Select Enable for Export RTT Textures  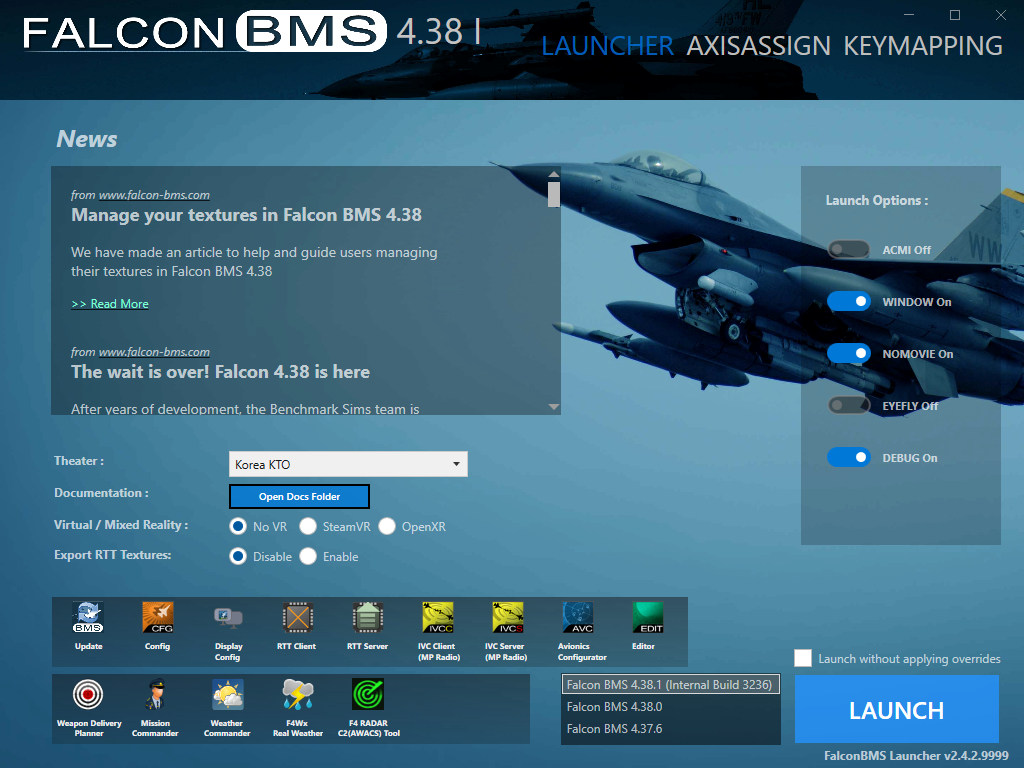tap(308, 556)
